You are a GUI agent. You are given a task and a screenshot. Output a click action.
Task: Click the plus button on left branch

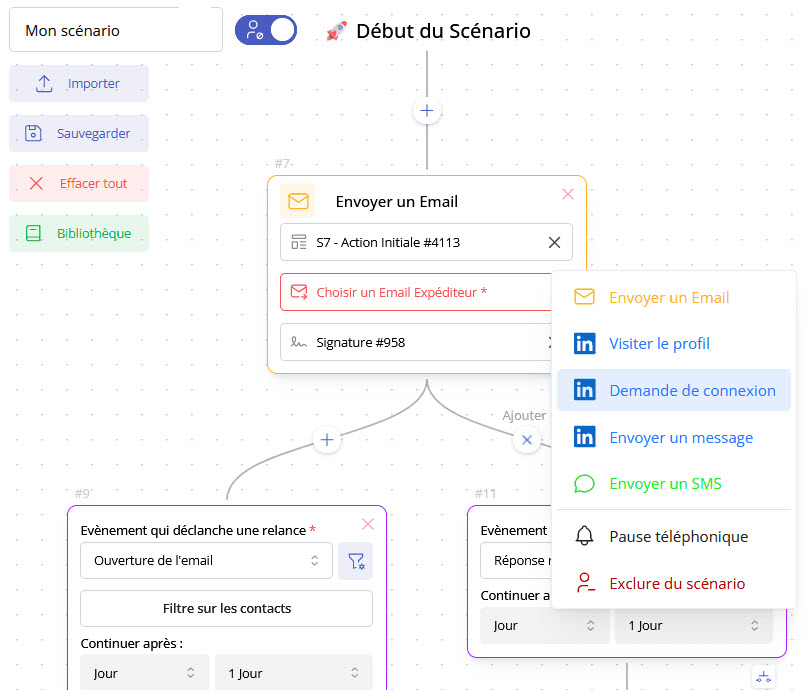[x=327, y=440]
